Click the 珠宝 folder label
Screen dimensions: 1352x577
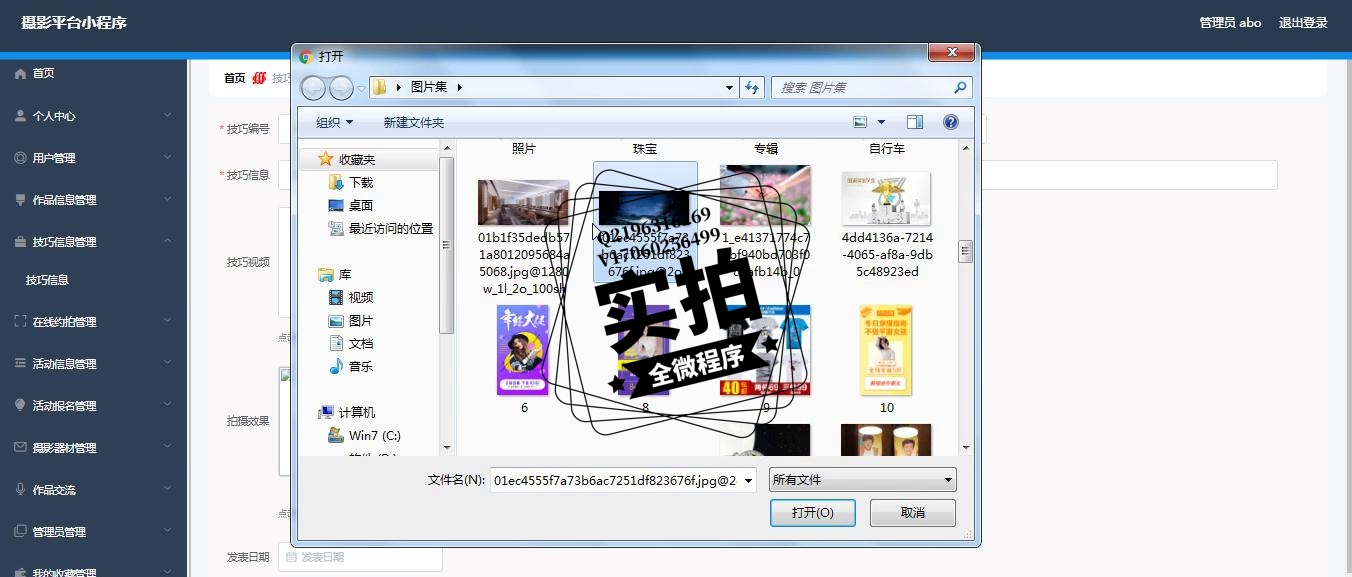pyautogui.click(x=645, y=149)
